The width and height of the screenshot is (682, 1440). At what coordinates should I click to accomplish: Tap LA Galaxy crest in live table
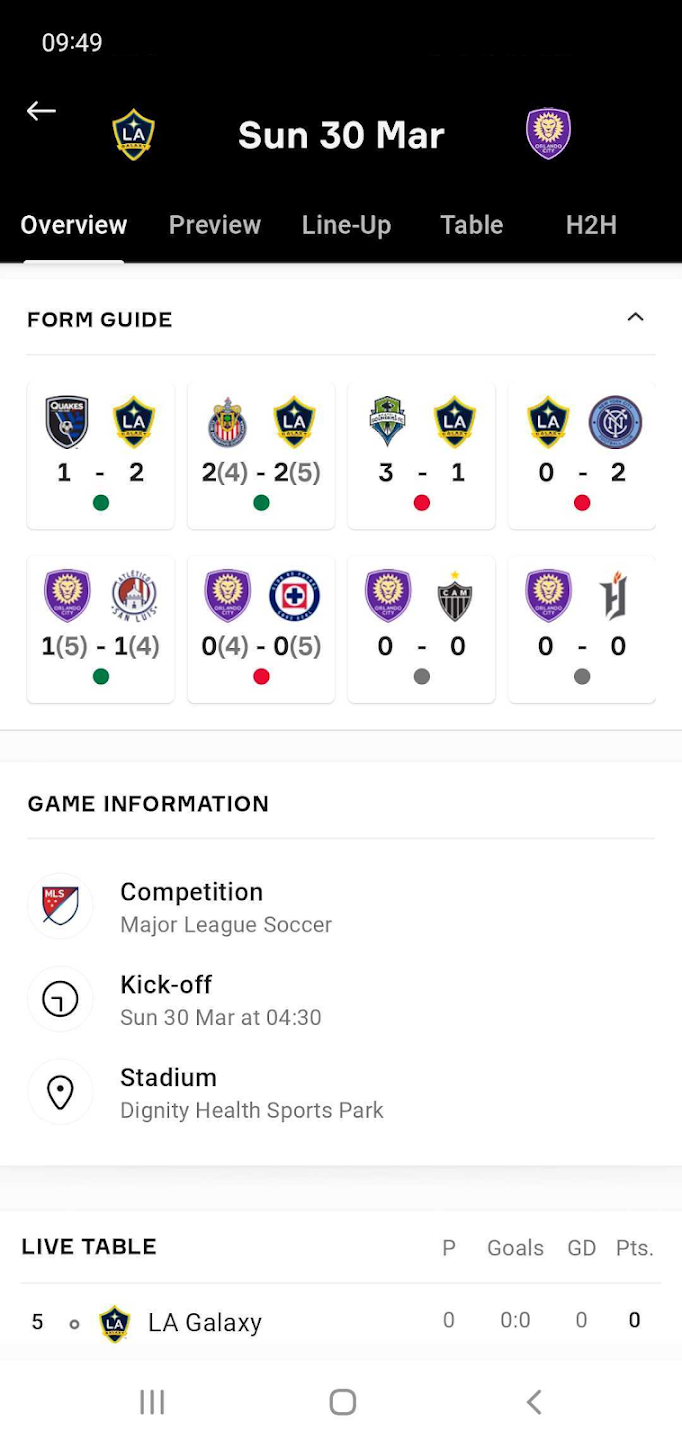[x=114, y=1322]
